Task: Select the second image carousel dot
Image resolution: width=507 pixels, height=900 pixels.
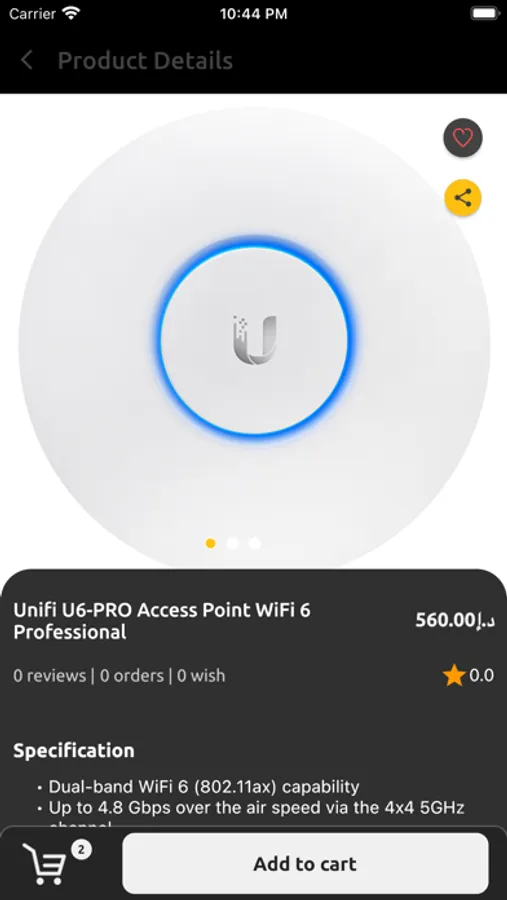Action: click(x=233, y=543)
